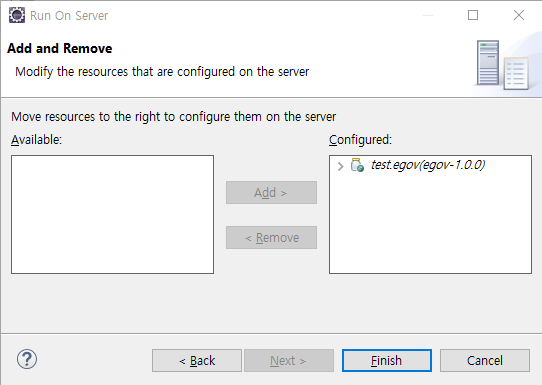
Task: Click the 'Configured:' label
Action: (361, 140)
